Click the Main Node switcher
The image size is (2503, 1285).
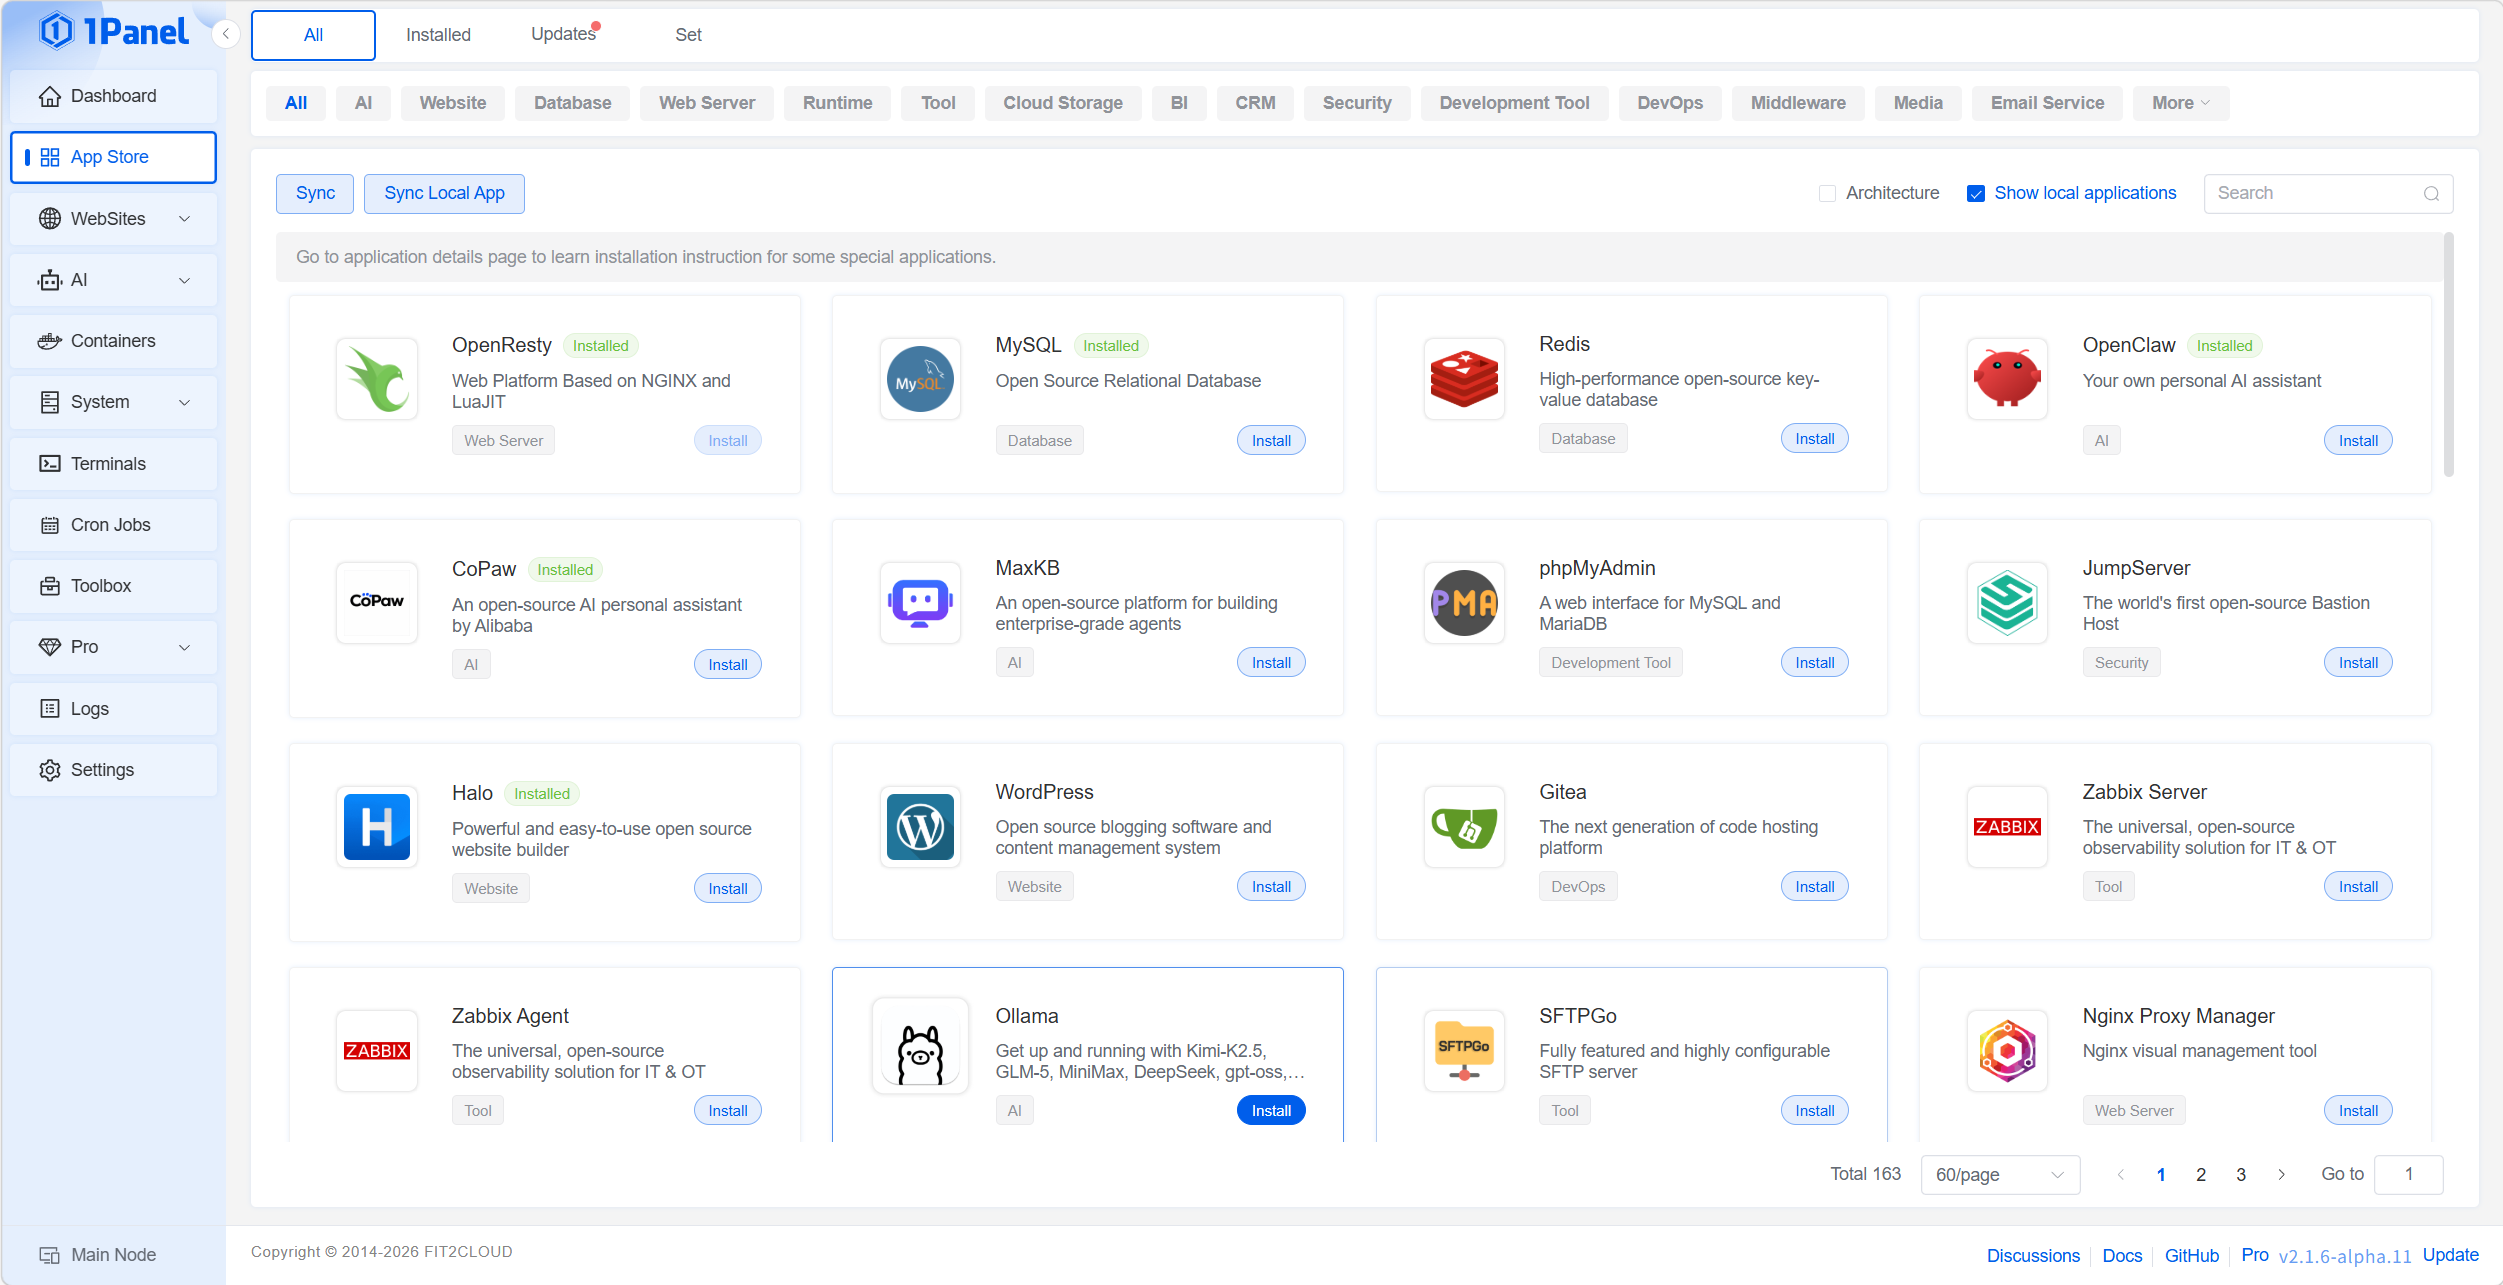(98, 1255)
